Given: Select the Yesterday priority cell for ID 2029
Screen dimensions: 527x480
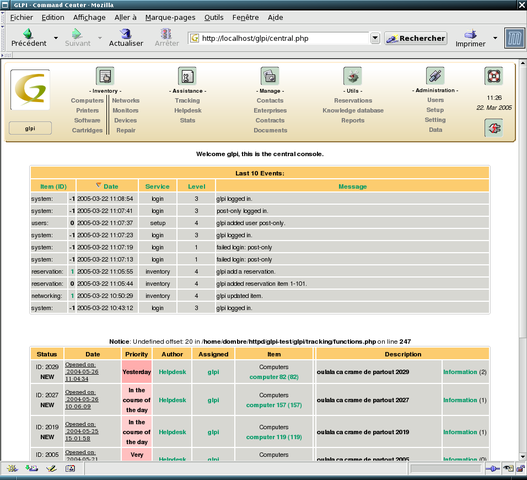Looking at the screenshot, I should (136, 371).
